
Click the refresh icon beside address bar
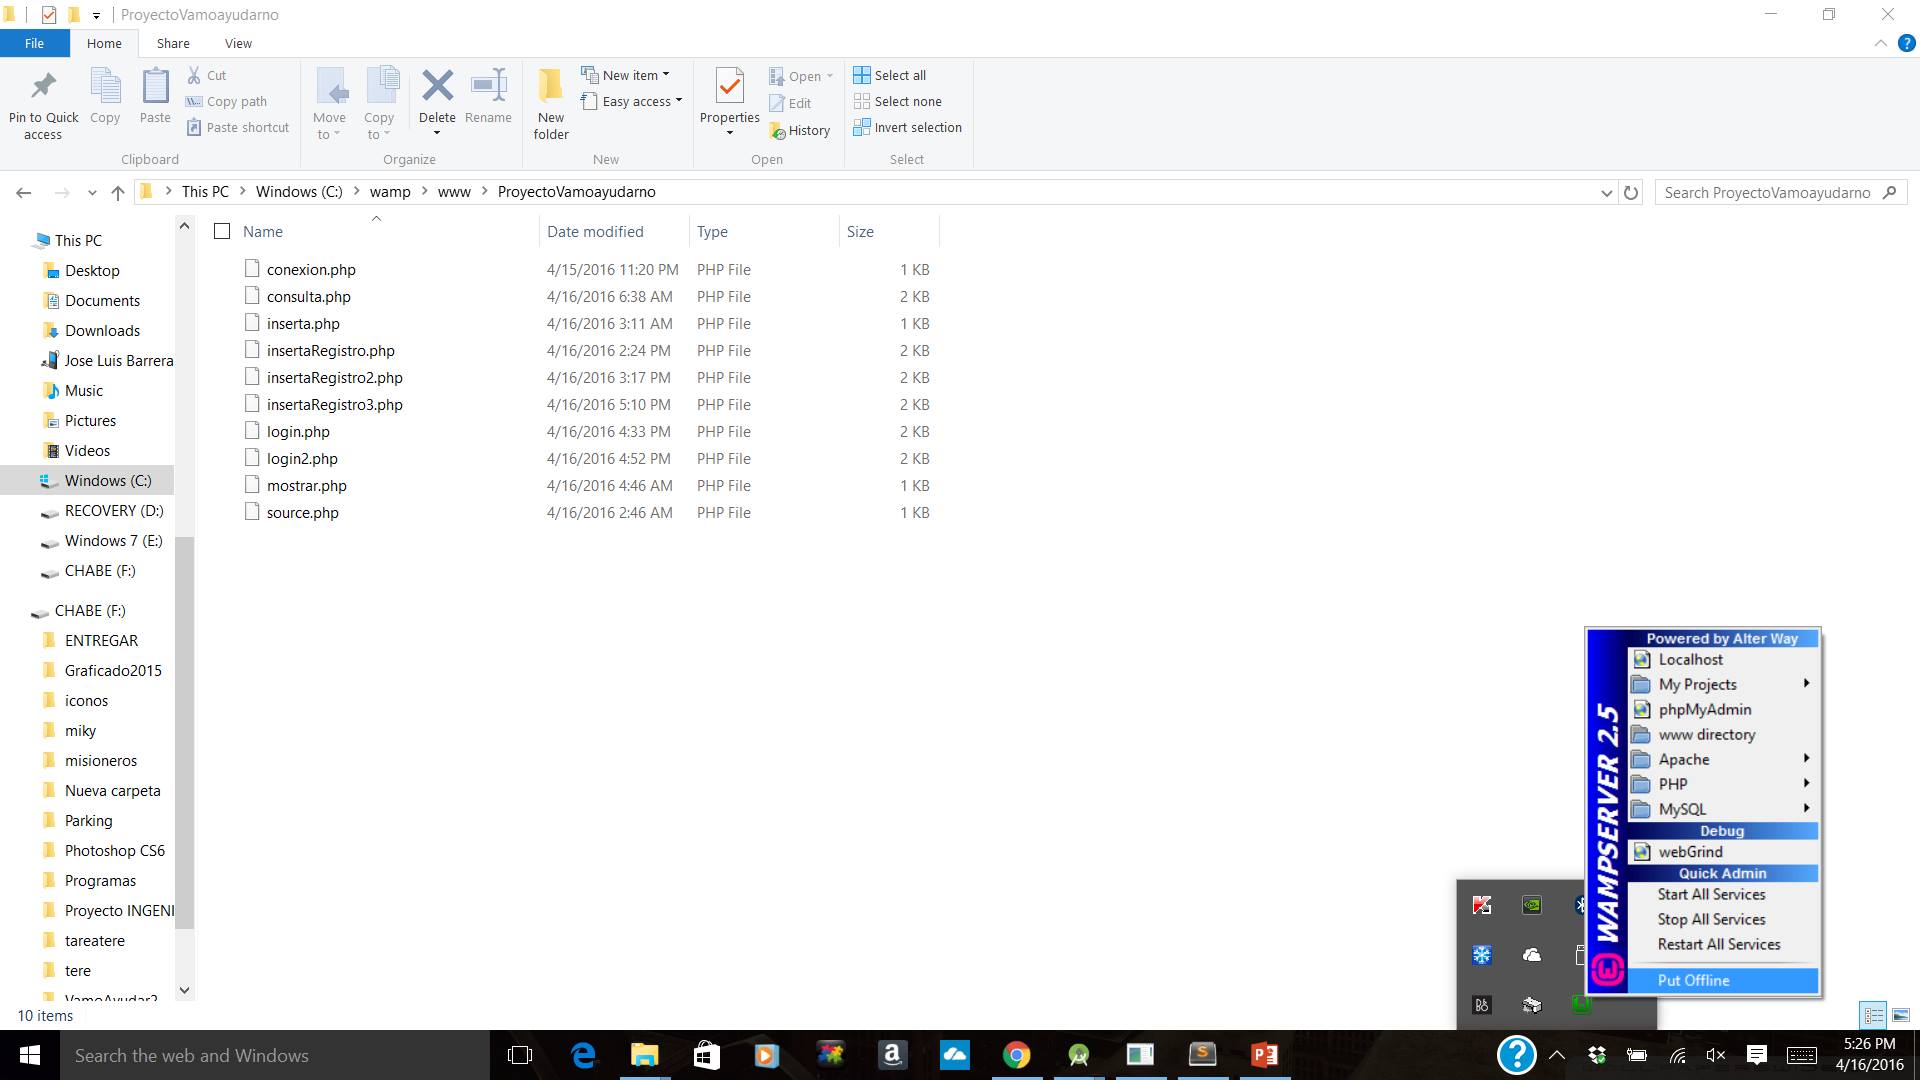1631,192
